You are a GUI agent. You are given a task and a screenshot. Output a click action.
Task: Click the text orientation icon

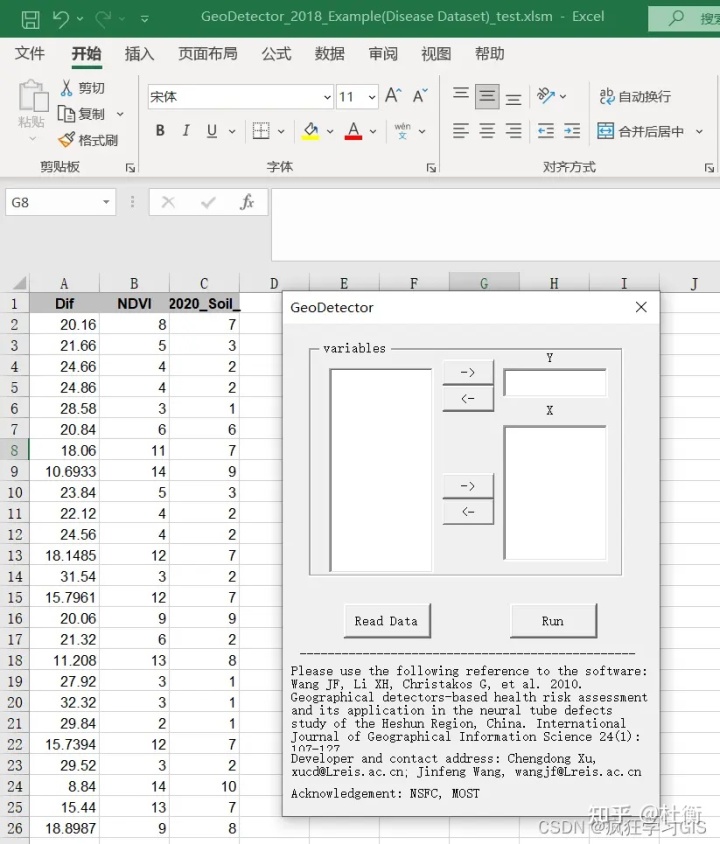pos(546,96)
